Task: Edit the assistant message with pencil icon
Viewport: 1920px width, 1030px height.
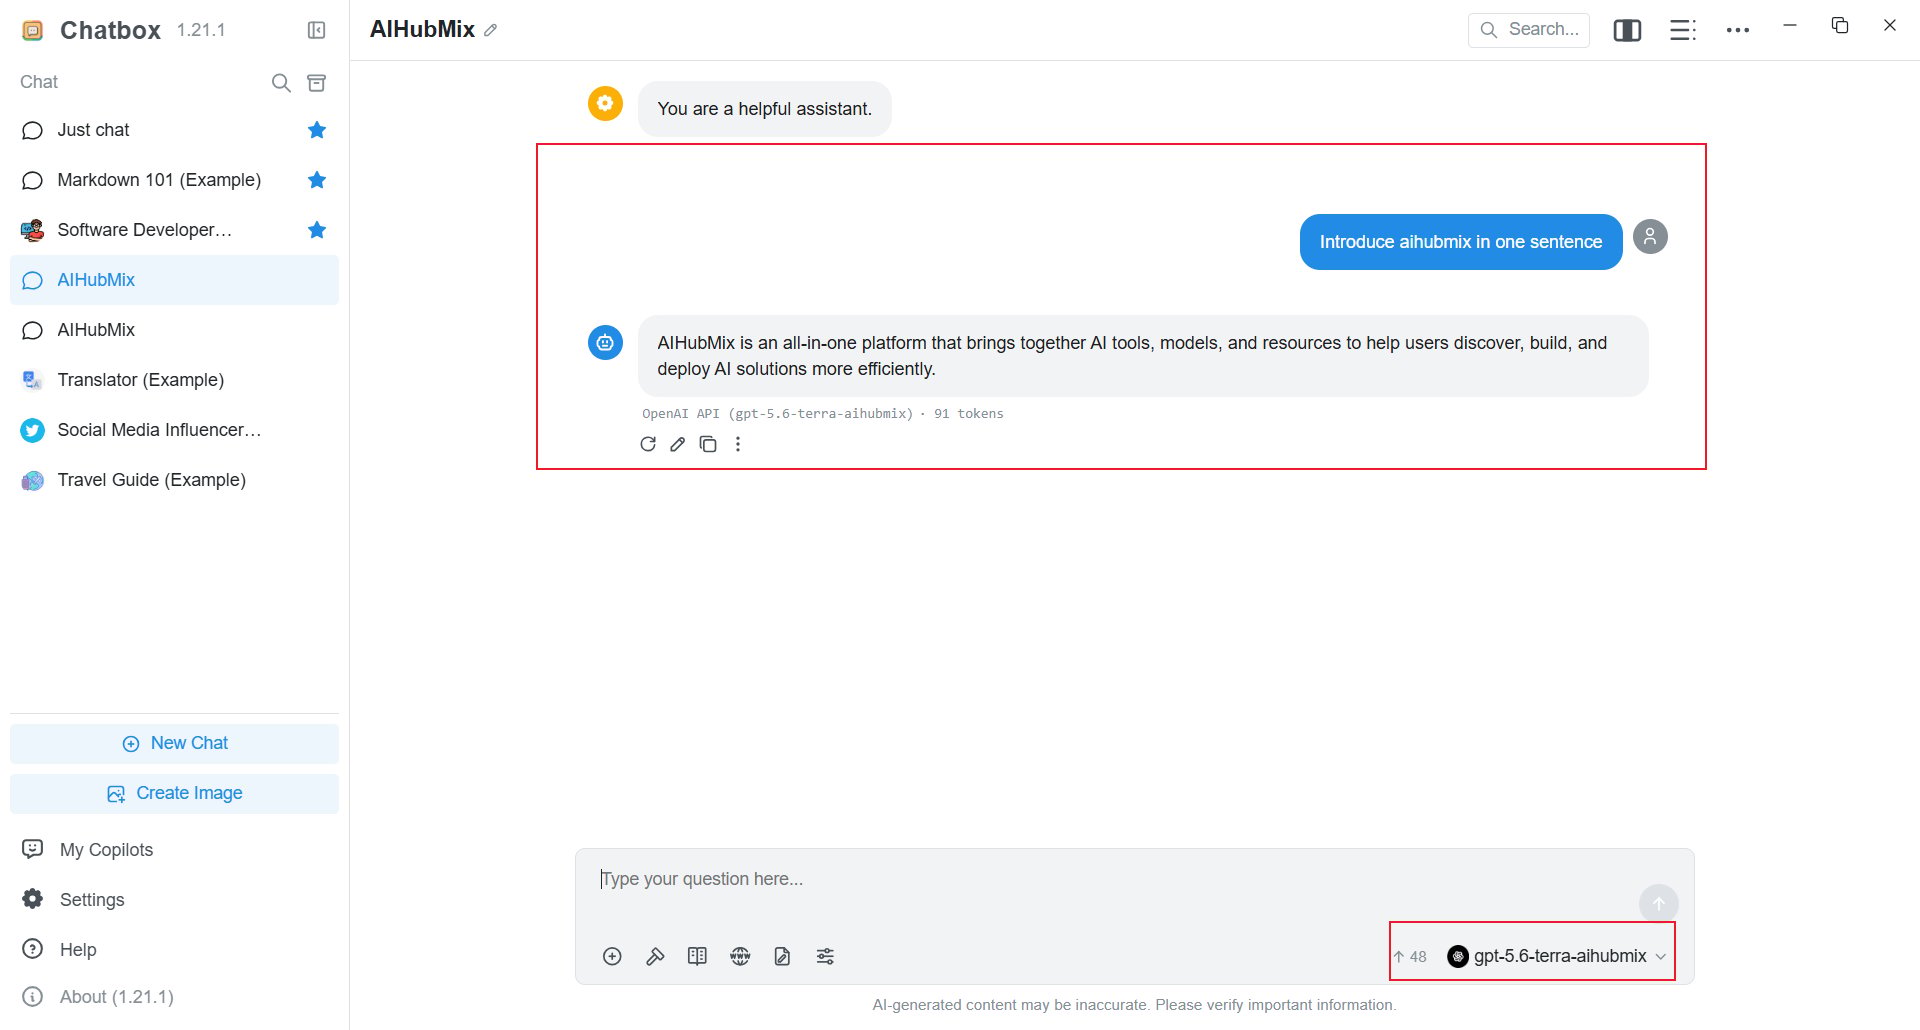Action: 678,444
